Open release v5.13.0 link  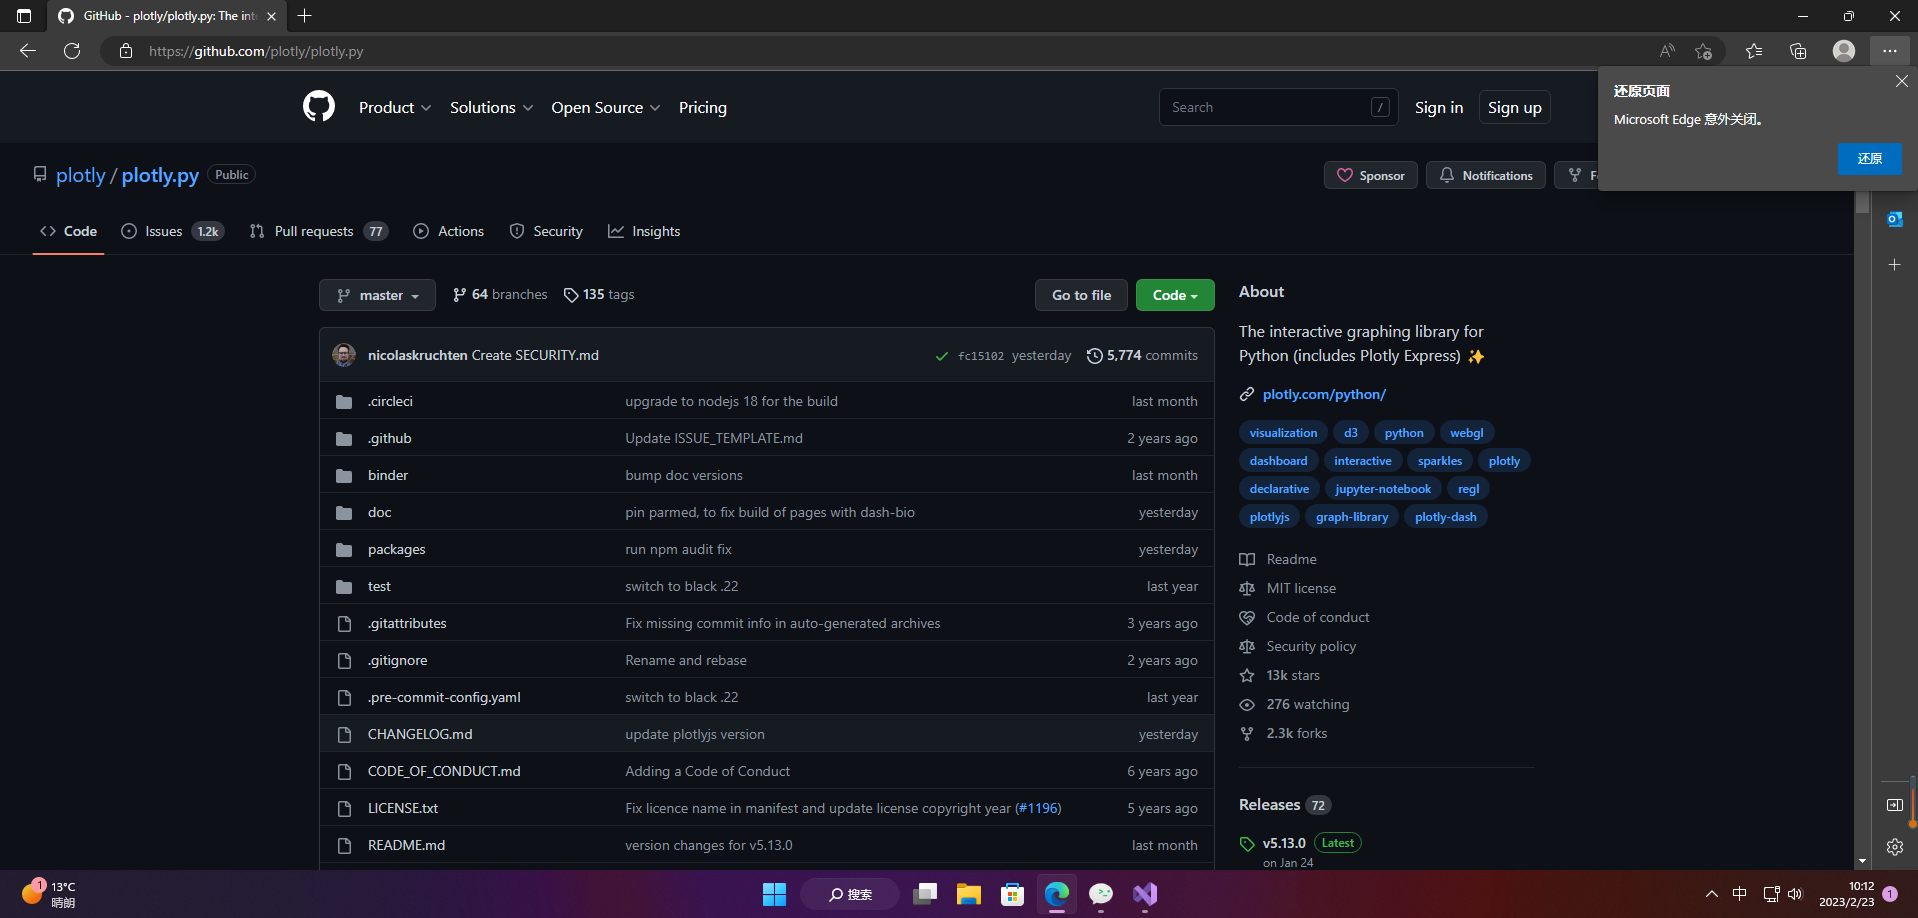pos(1284,843)
